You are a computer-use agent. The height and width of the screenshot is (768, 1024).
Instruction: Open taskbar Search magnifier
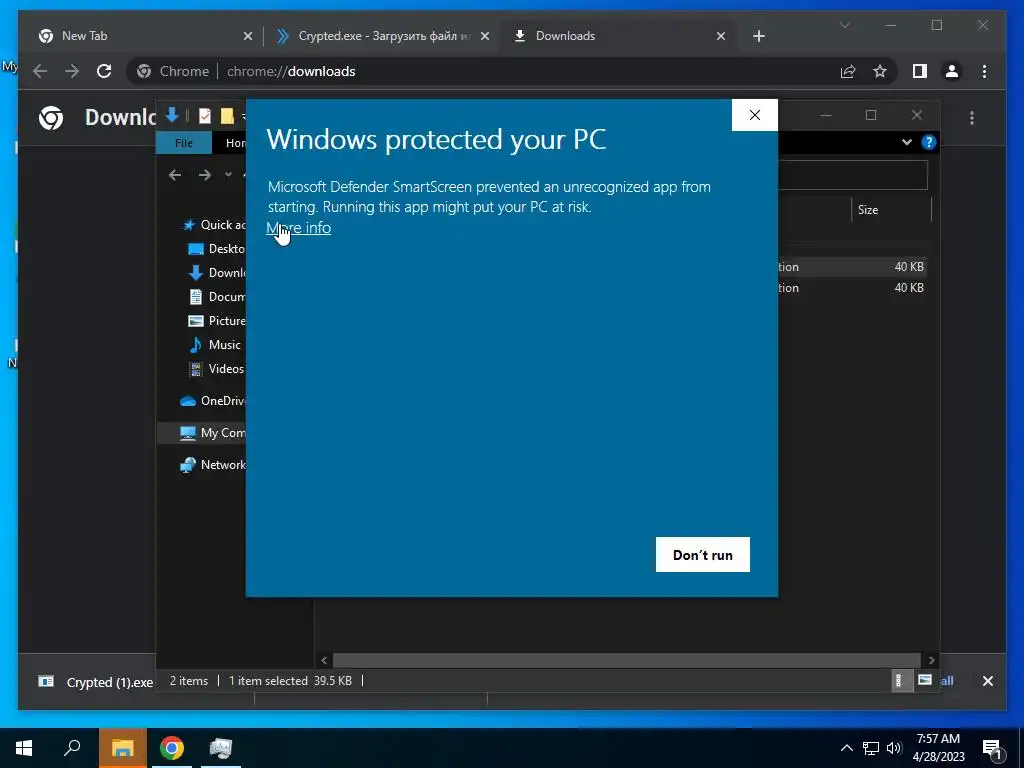[72, 748]
